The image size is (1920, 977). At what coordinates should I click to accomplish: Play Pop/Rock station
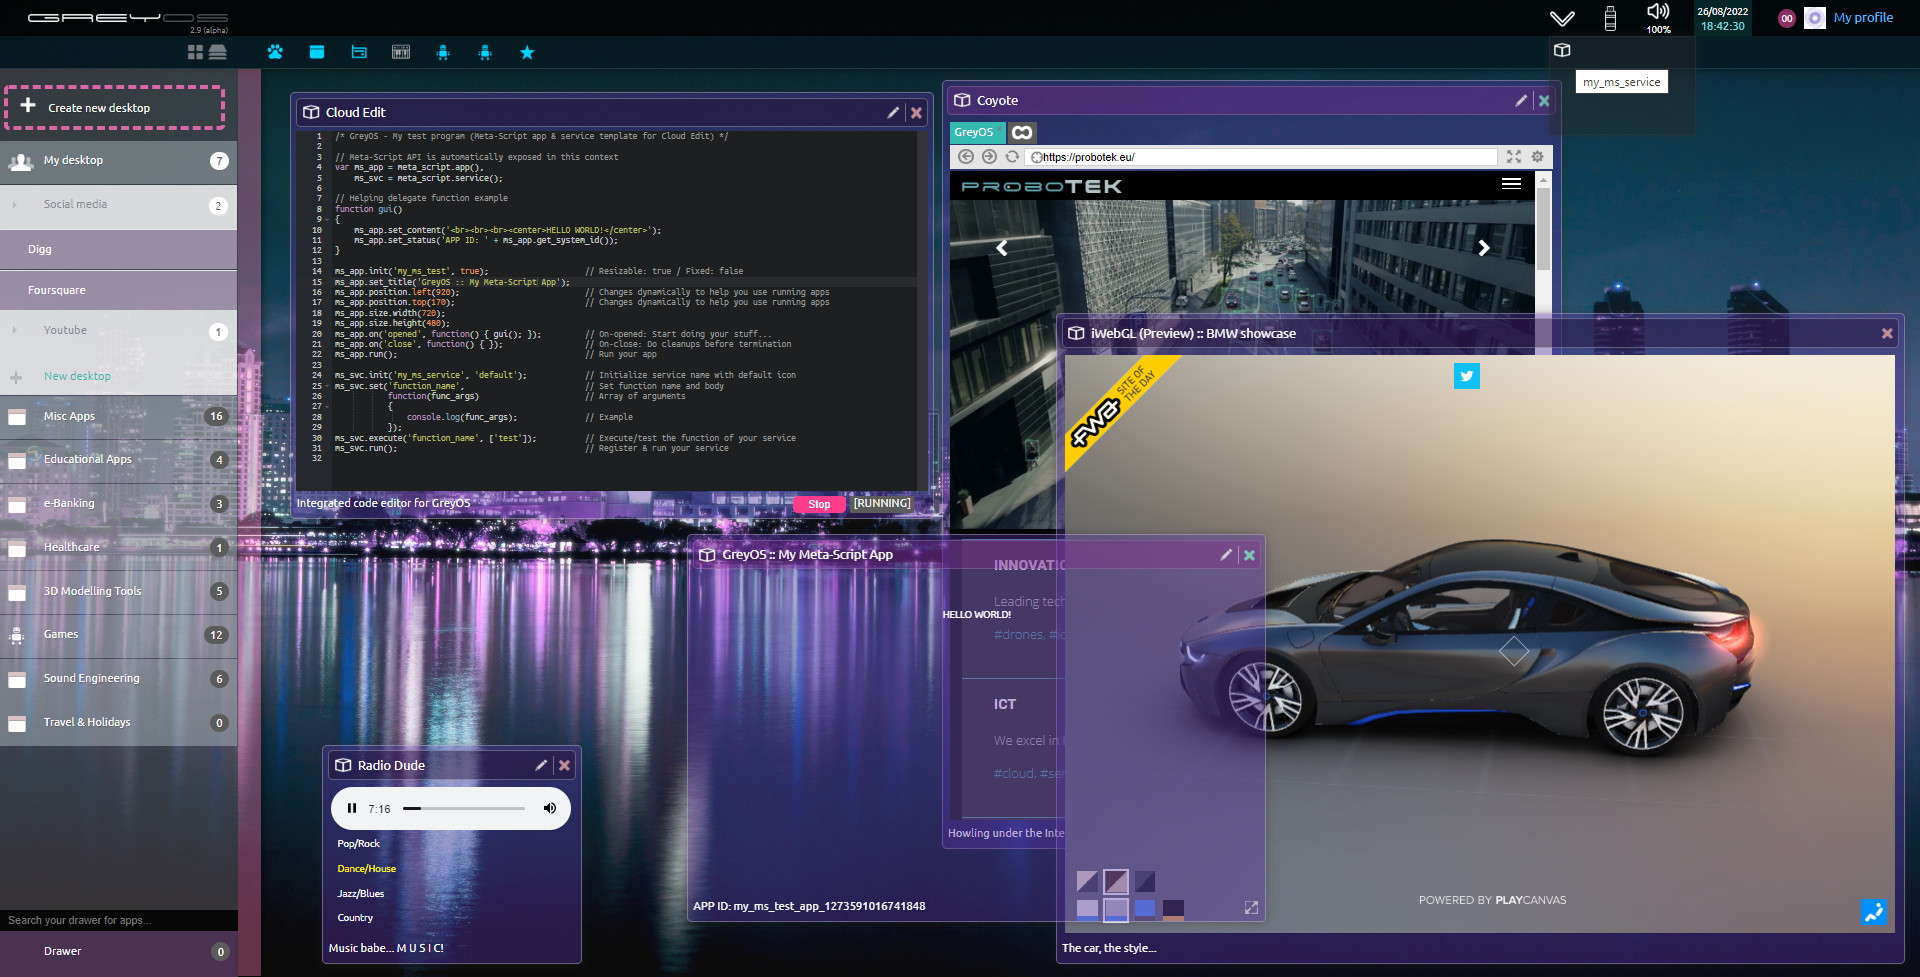358,844
